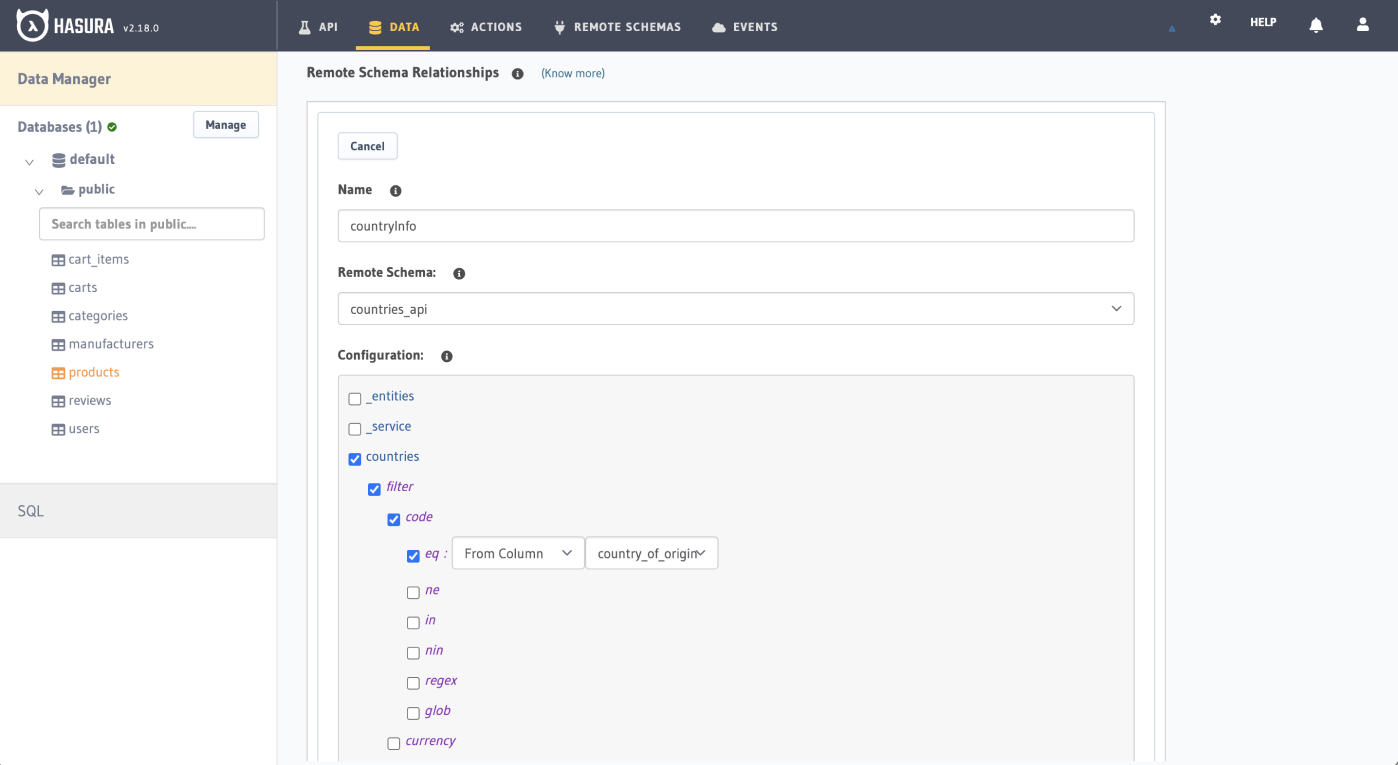1398x765 pixels.
Task: Open the notifications bell
Action: pyautogui.click(x=1315, y=22)
